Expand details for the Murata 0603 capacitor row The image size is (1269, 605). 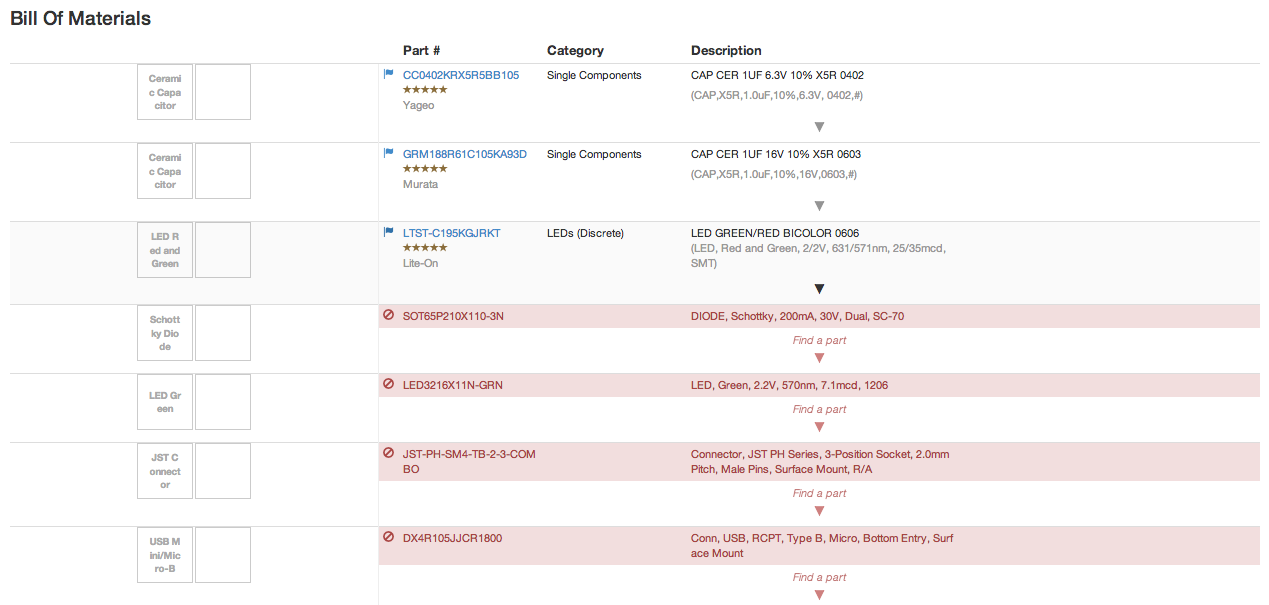[819, 206]
